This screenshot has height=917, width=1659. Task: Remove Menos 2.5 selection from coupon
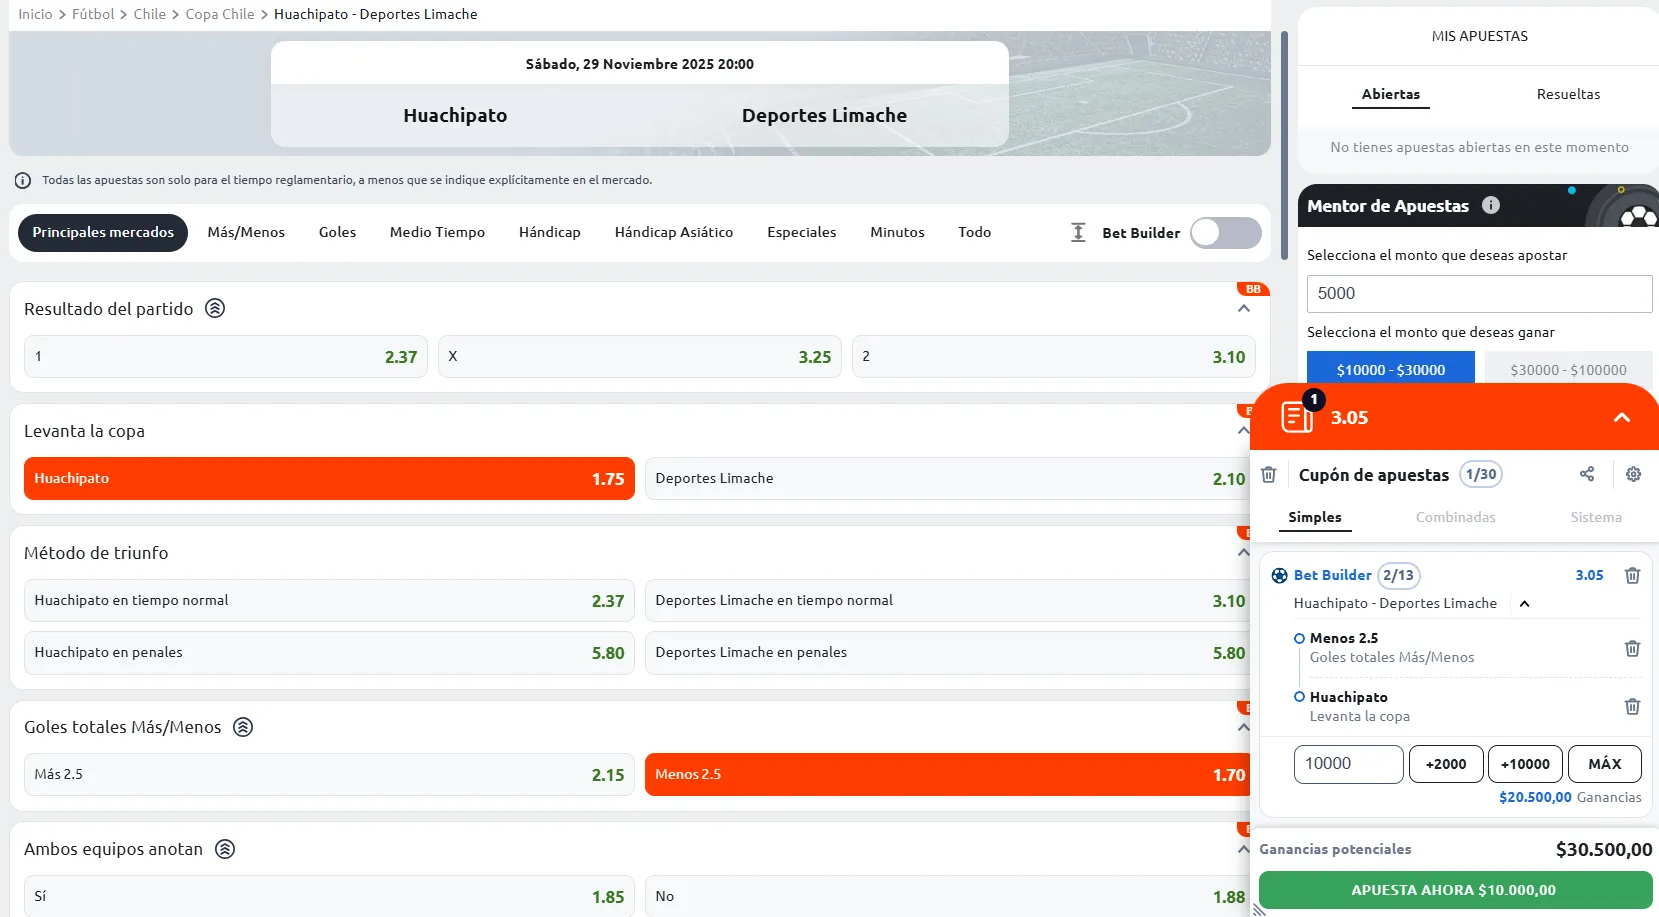point(1632,648)
